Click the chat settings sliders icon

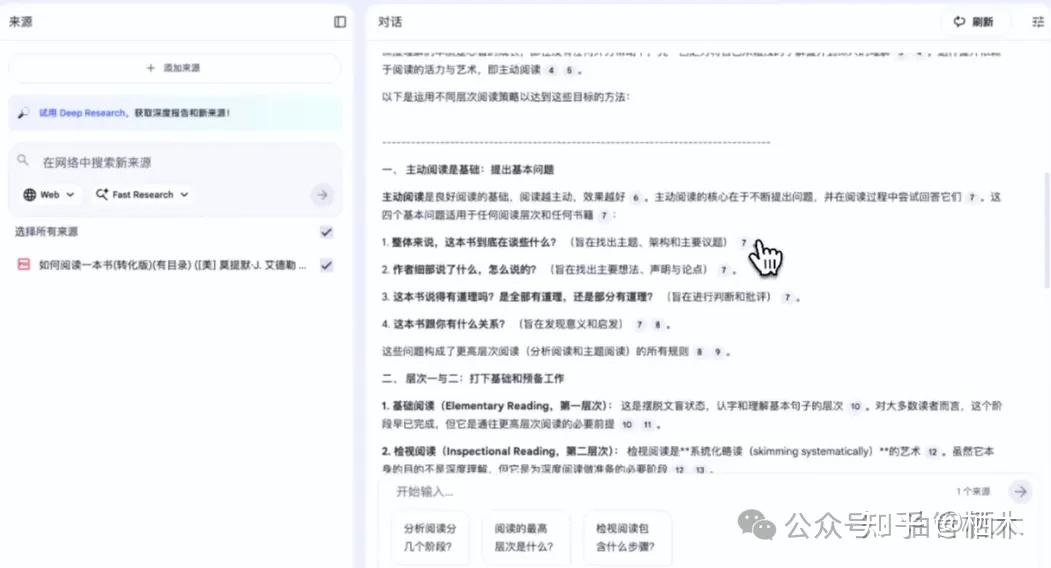(1037, 22)
